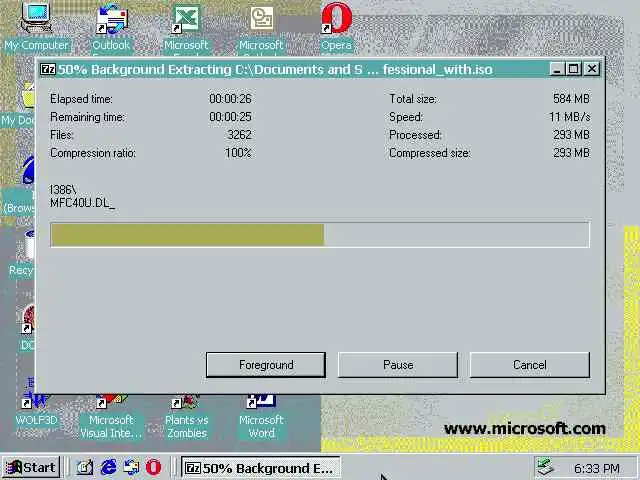Image resolution: width=640 pixels, height=480 pixels.
Task: Cancel the extraction
Action: (530, 365)
